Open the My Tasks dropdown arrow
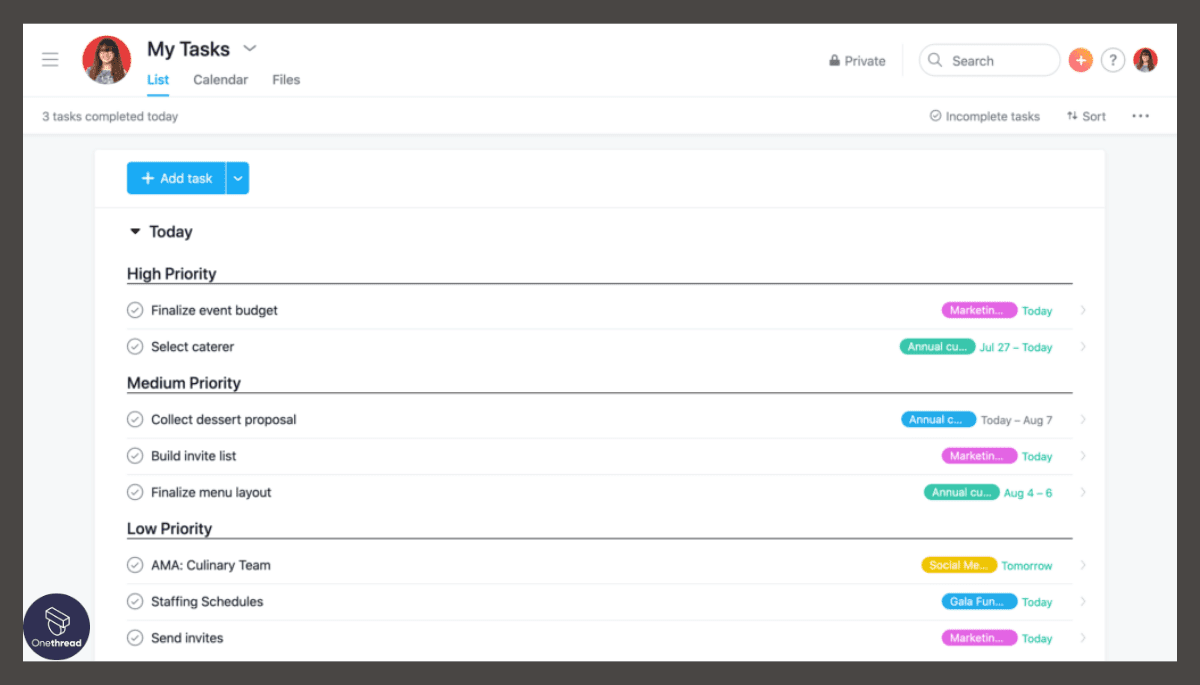This screenshot has width=1200, height=685. coord(249,48)
